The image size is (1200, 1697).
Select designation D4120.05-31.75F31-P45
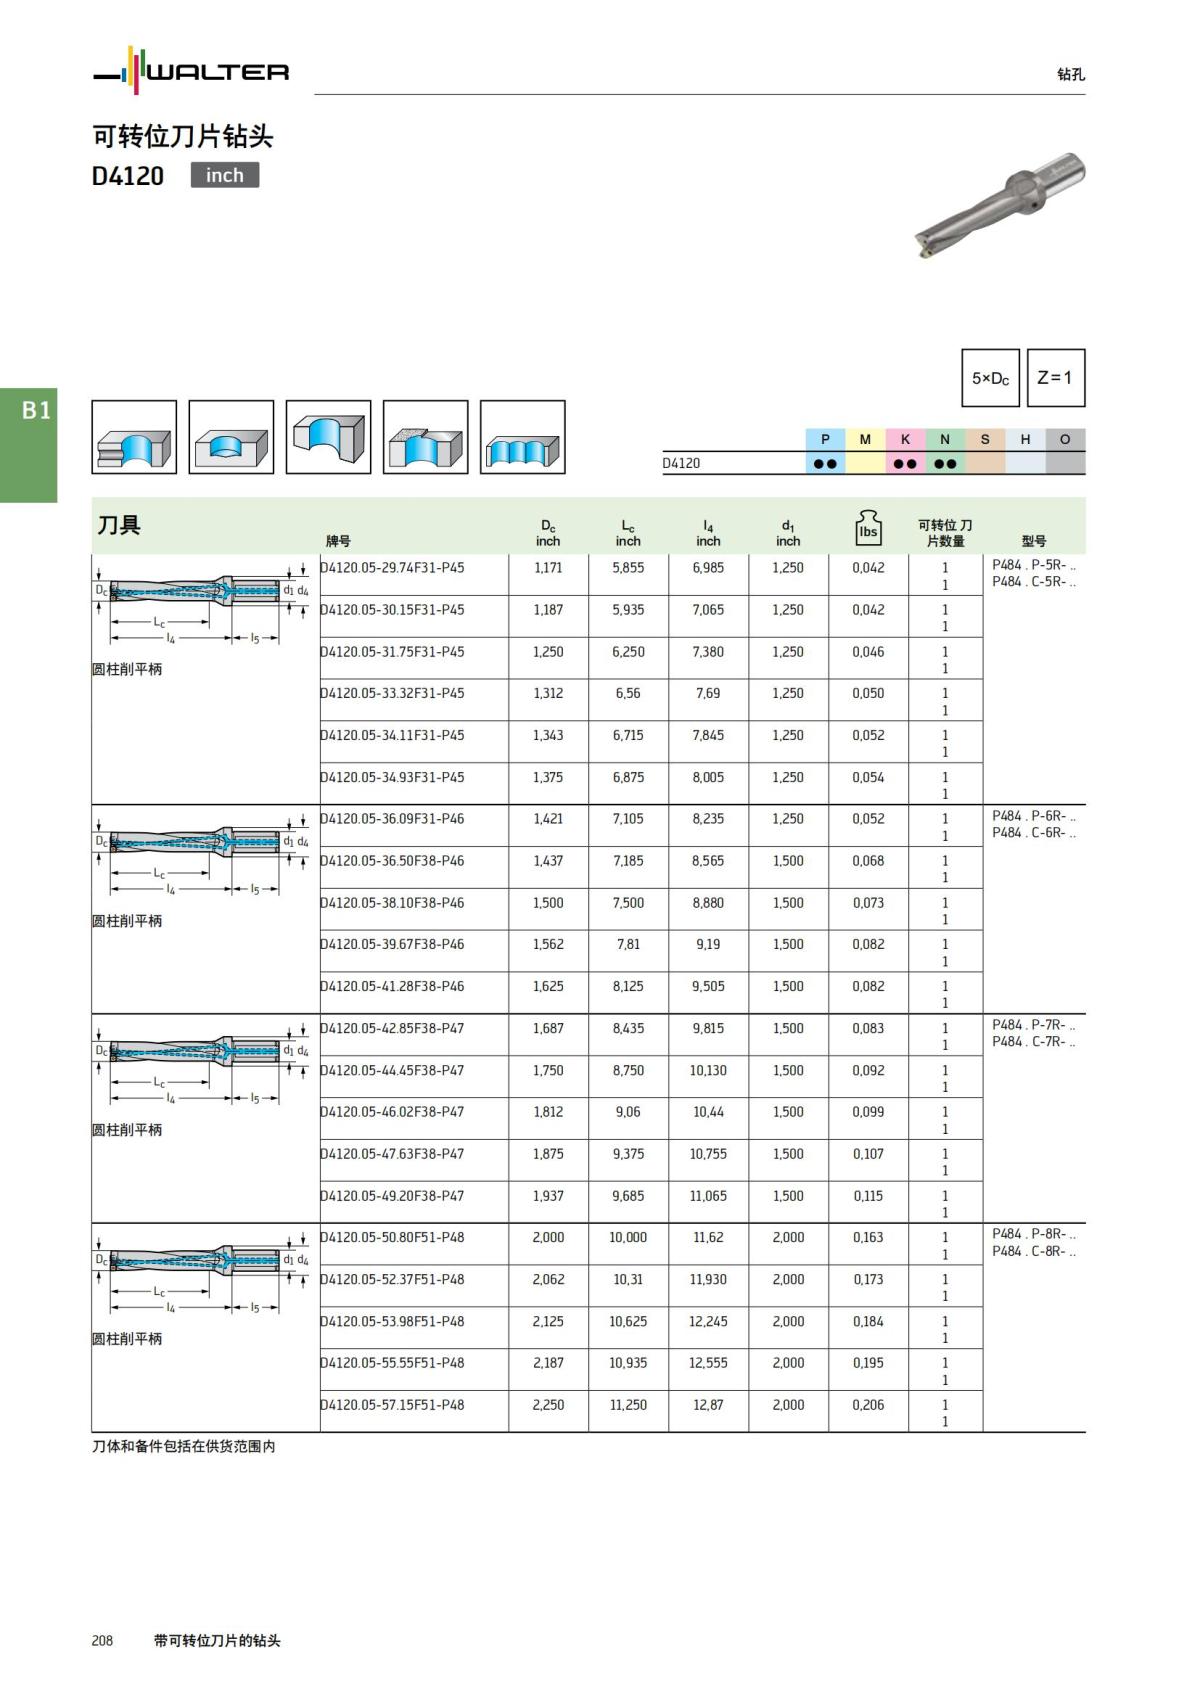click(392, 651)
